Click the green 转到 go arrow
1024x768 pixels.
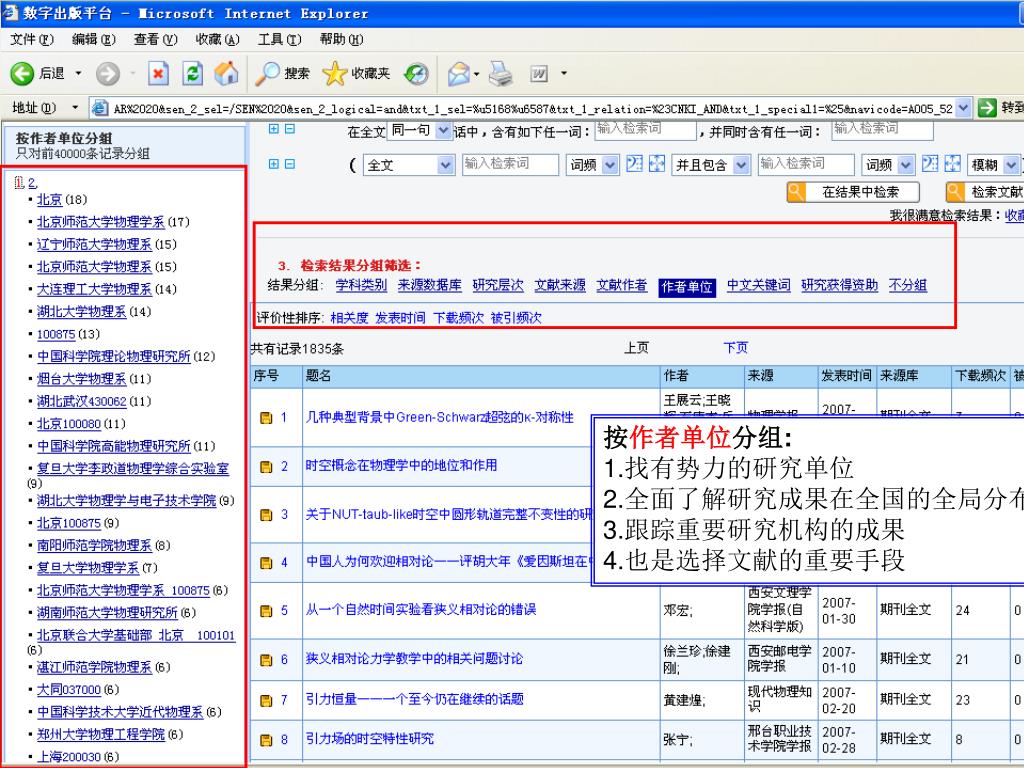click(x=987, y=108)
